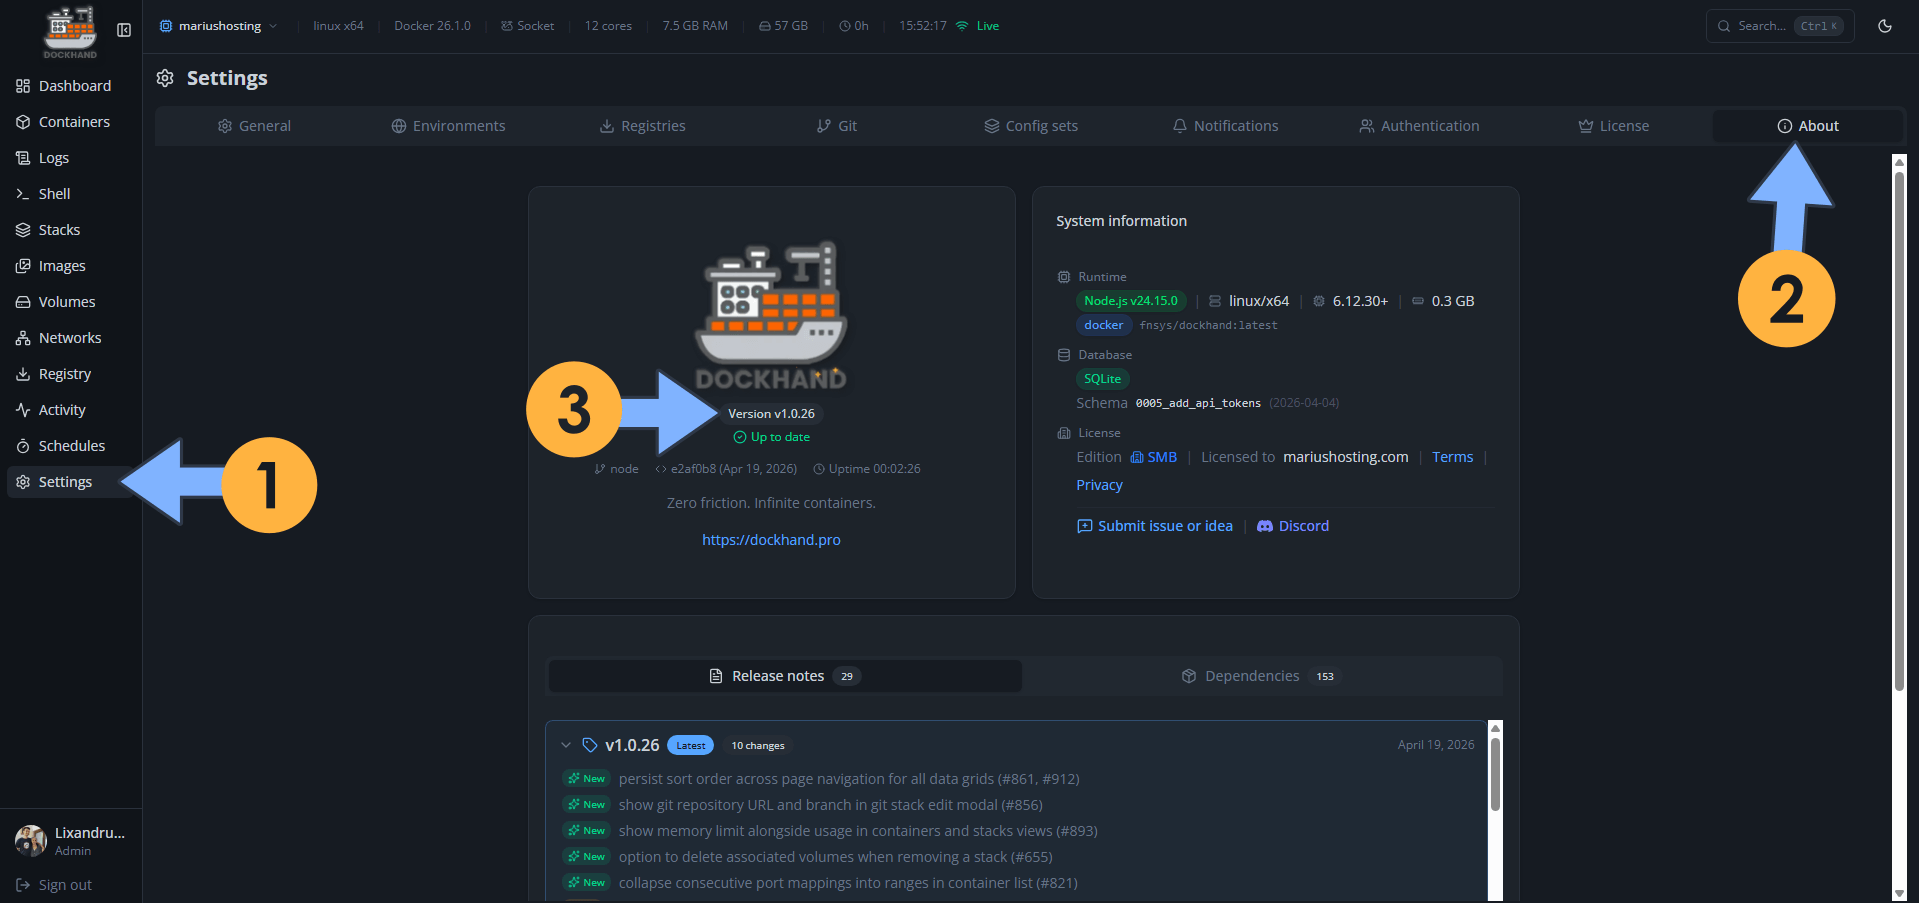Viewport: 1919px width, 903px height.
Task: Go to the Dashboard
Action: tap(74, 85)
